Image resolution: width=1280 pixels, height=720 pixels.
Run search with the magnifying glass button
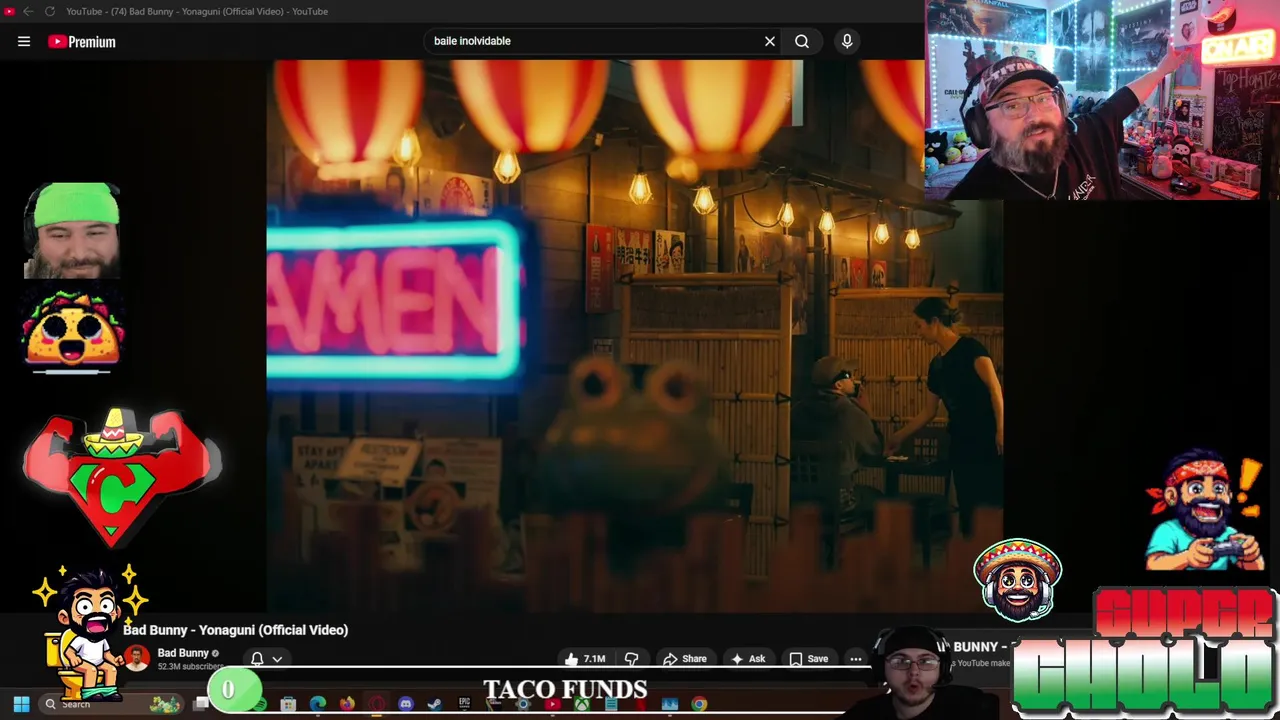tap(802, 41)
